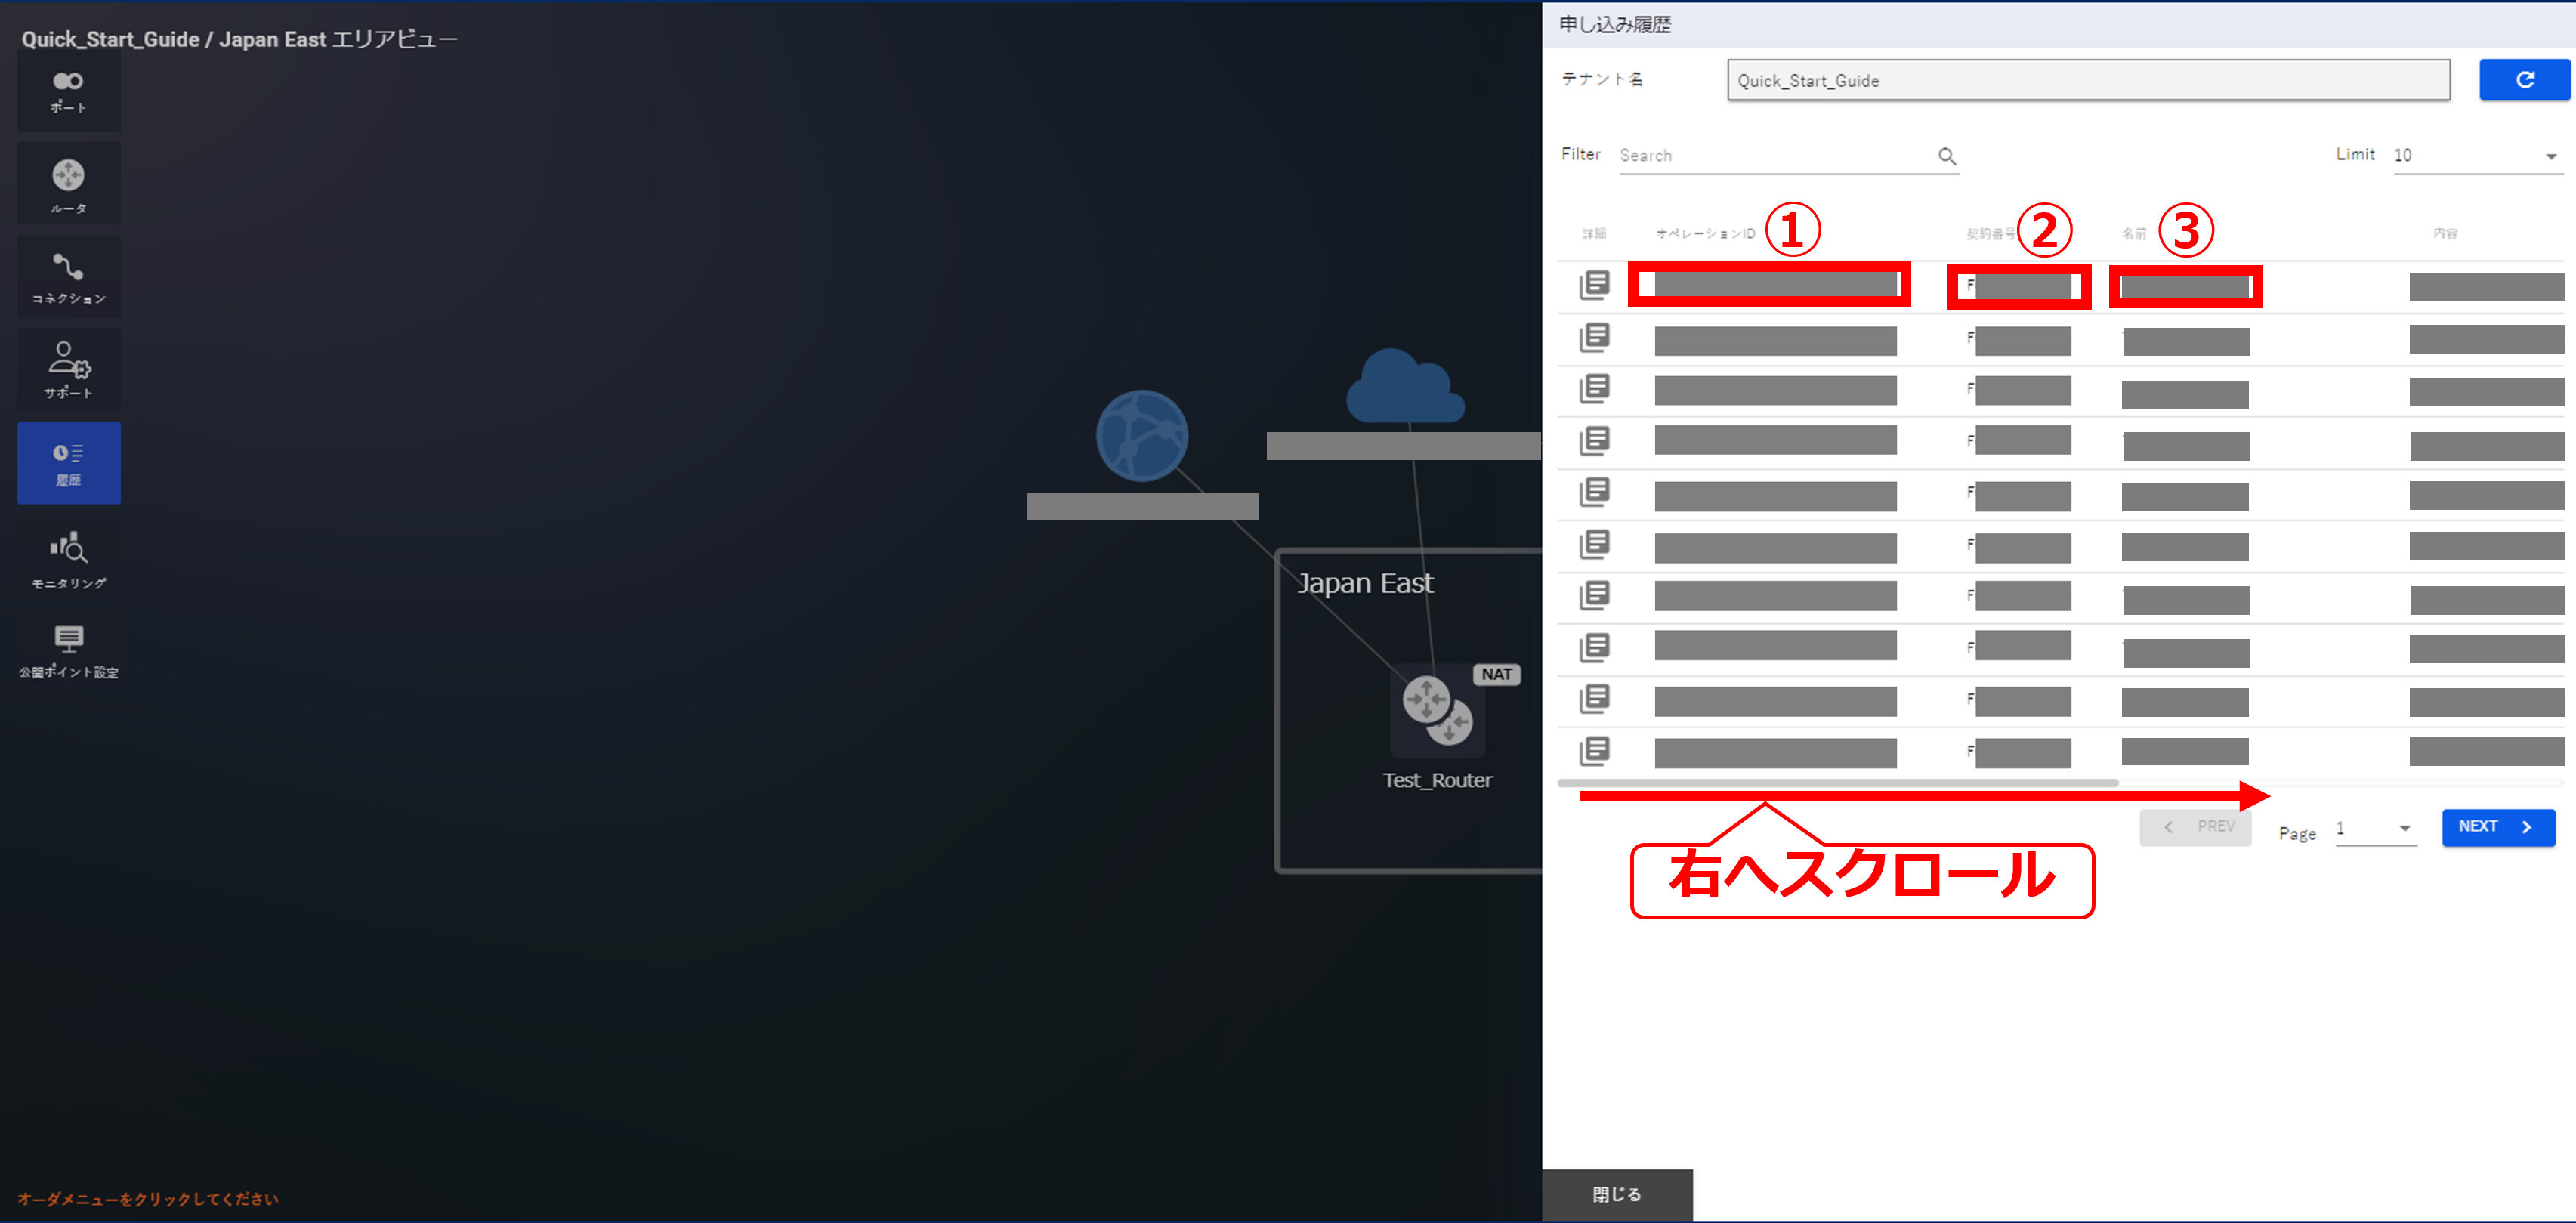Click the globe internet node icon
2576x1223 pixels.
1141,436
